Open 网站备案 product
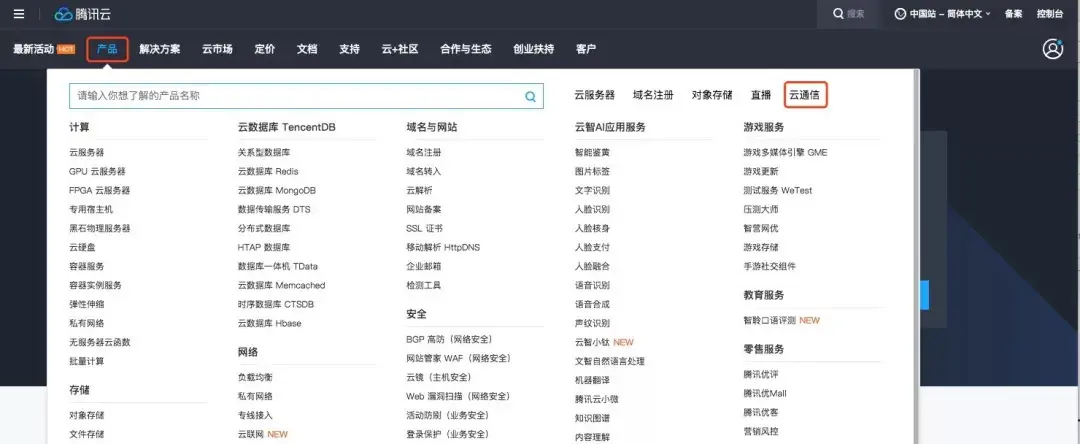 [424, 209]
